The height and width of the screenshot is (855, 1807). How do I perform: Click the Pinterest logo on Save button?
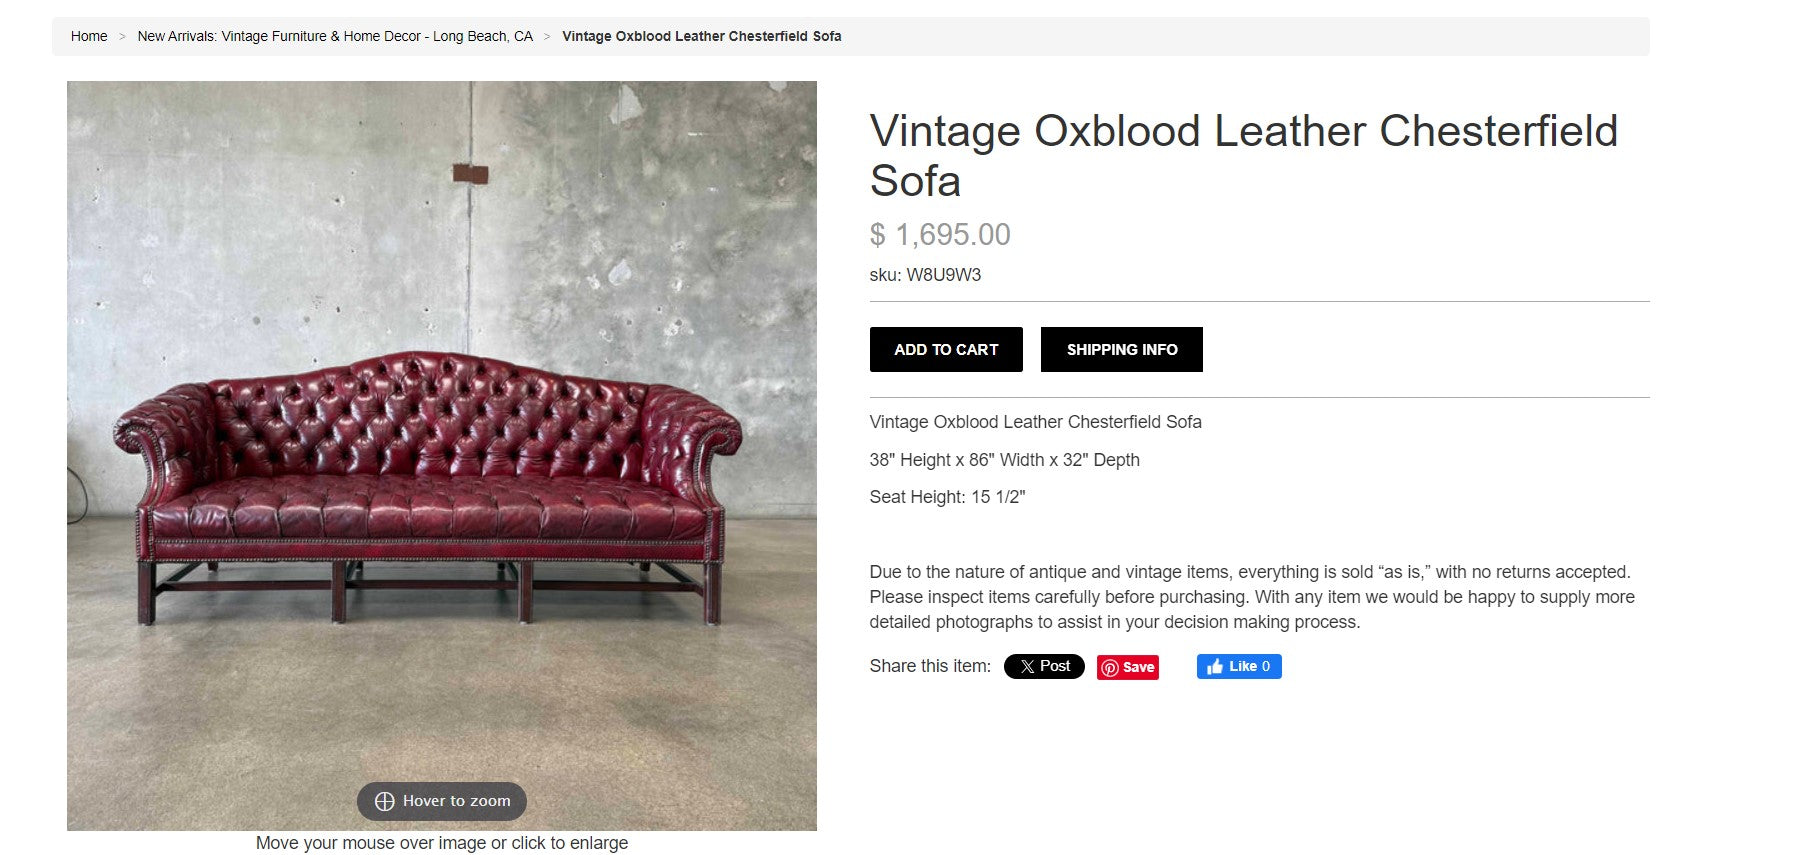coord(1110,668)
